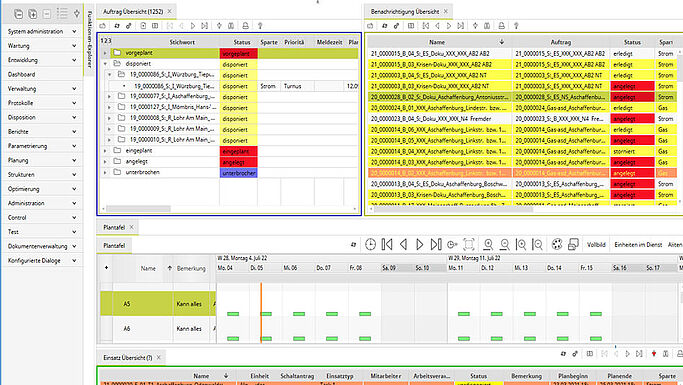The image size is (683, 385).
Task: Select the storniert status cell
Action: 632,151
